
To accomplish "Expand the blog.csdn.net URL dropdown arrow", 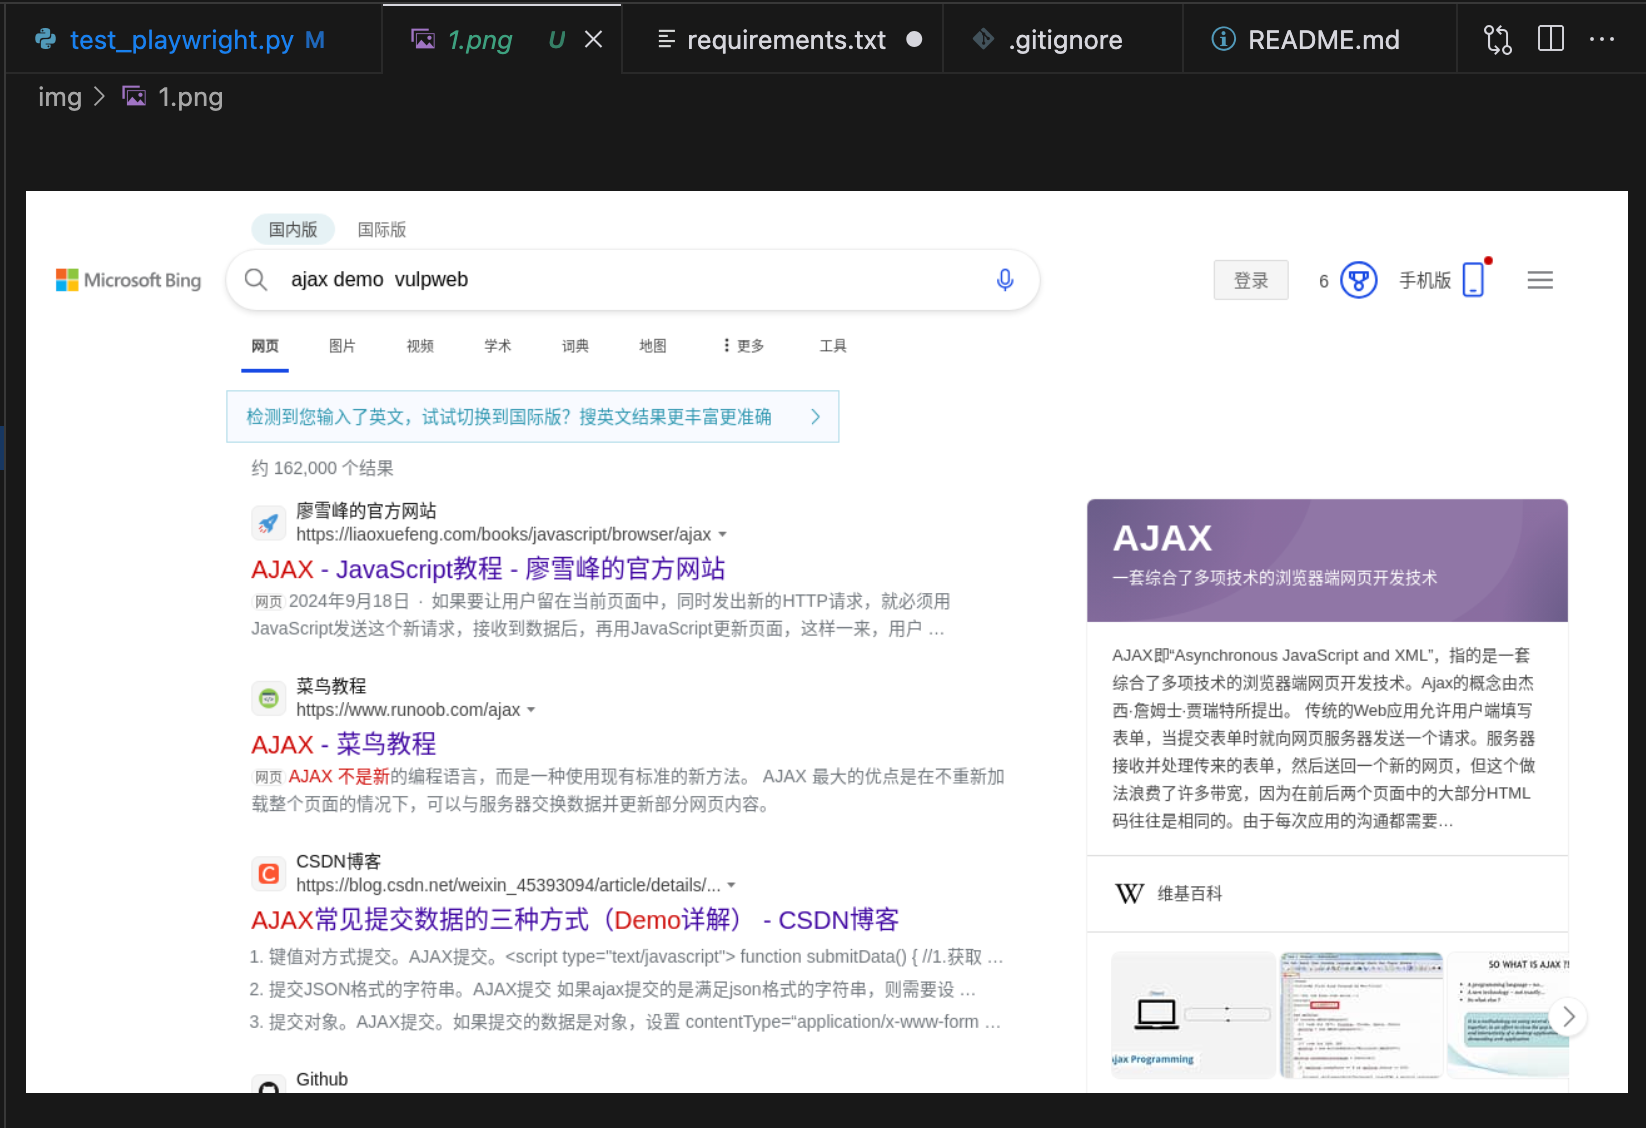I will tap(731, 886).
